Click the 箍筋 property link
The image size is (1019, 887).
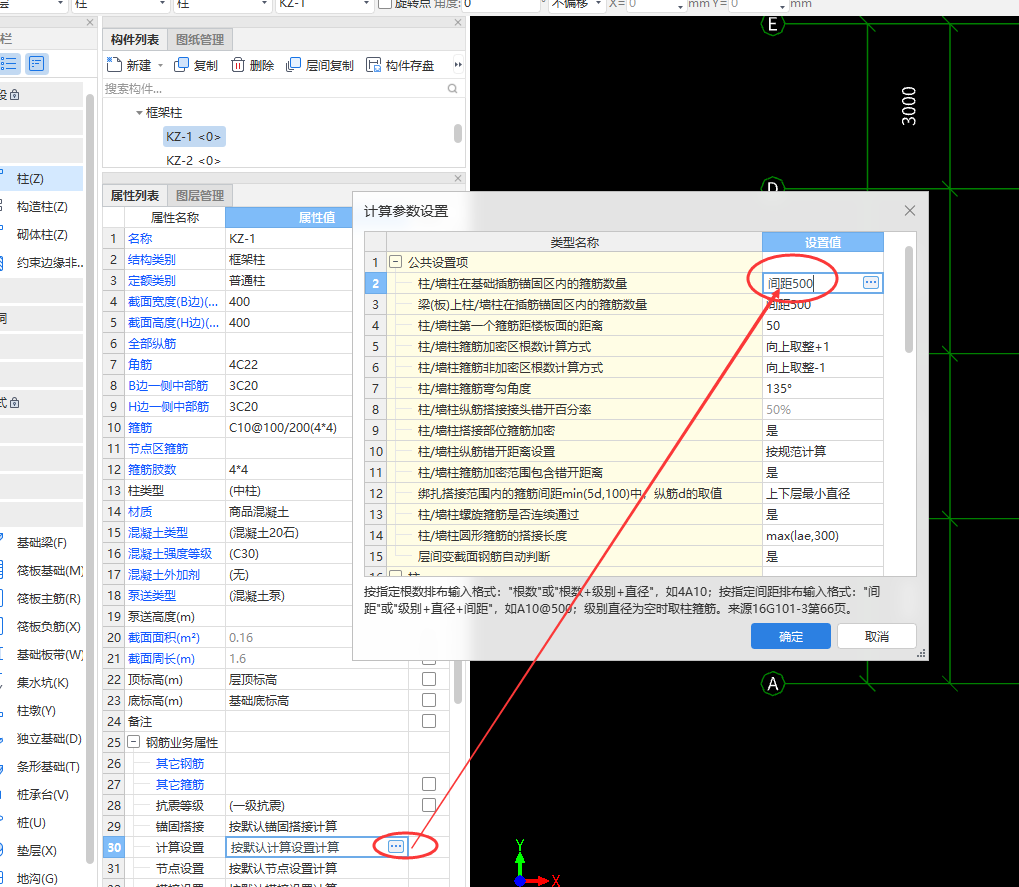(140, 428)
